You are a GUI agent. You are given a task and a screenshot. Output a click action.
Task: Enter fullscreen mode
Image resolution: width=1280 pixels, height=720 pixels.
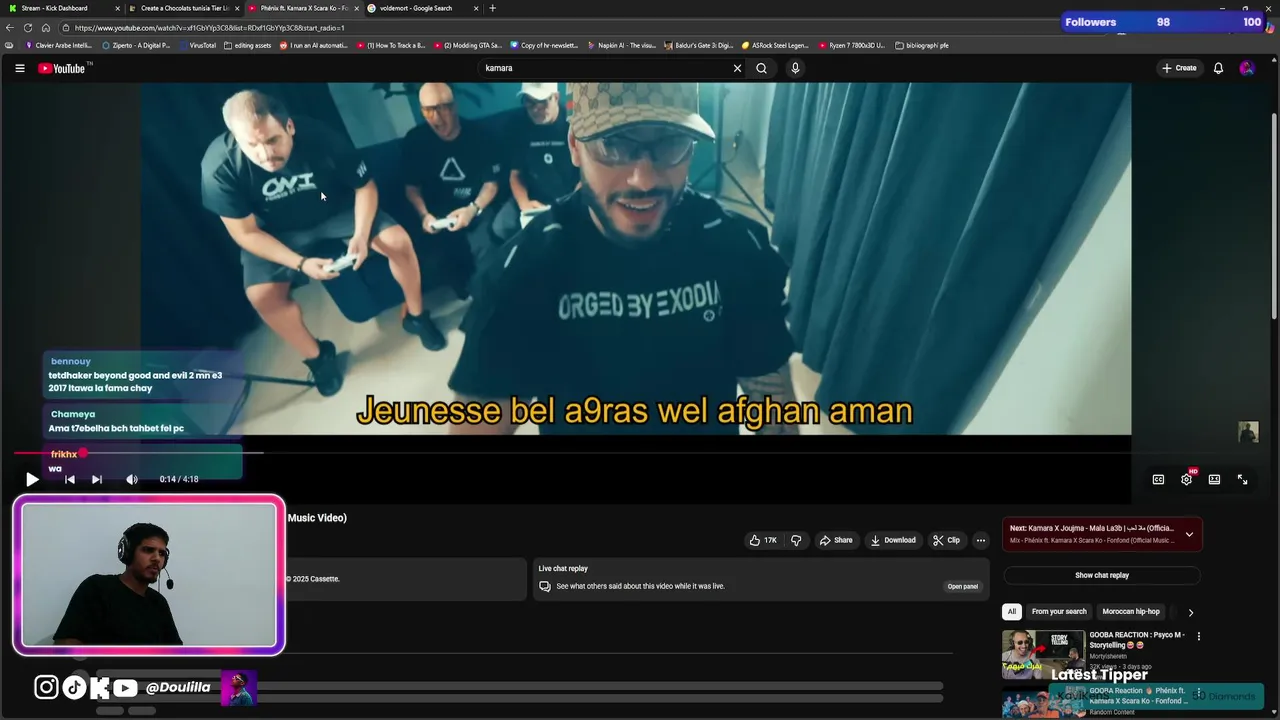[1242, 479]
